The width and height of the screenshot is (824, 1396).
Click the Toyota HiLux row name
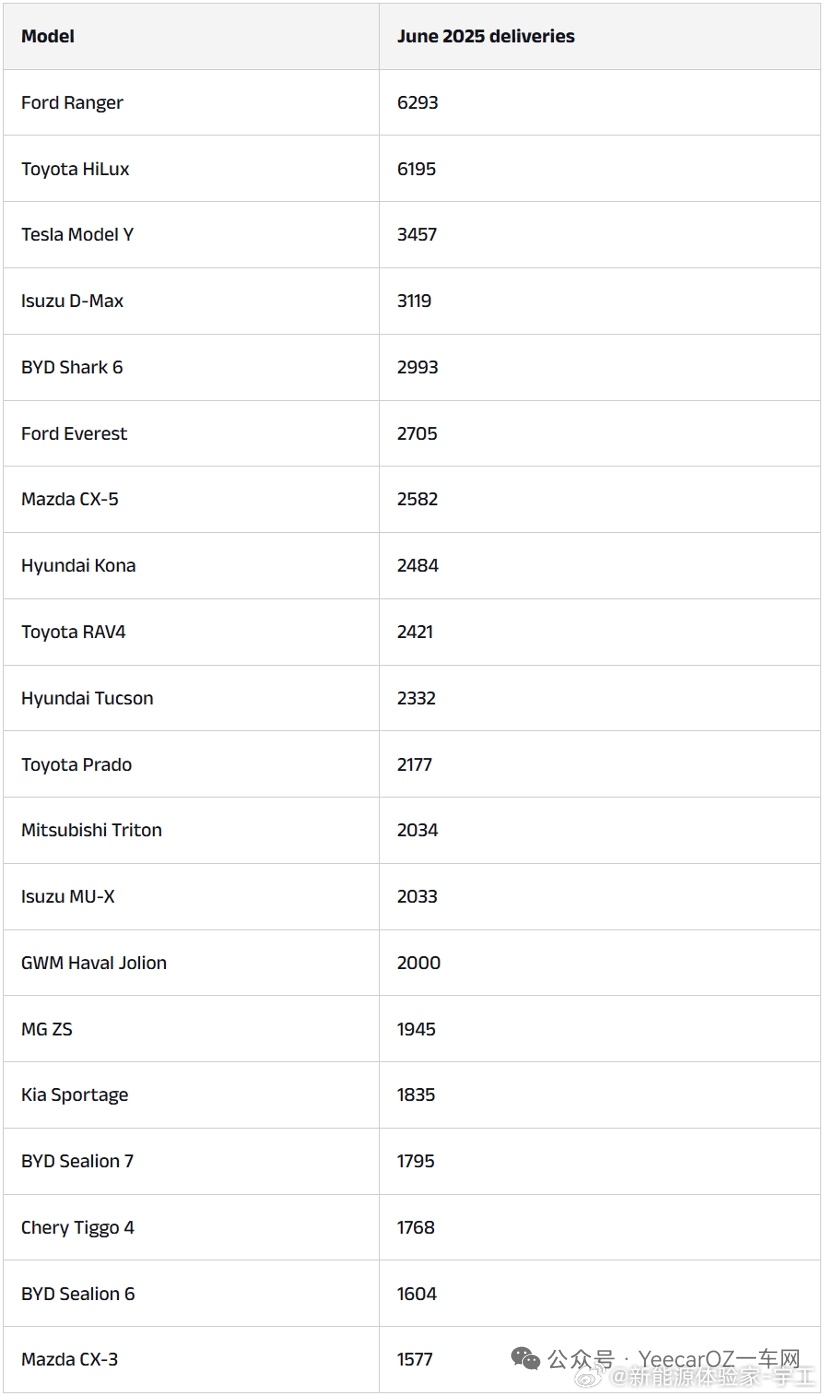75,169
